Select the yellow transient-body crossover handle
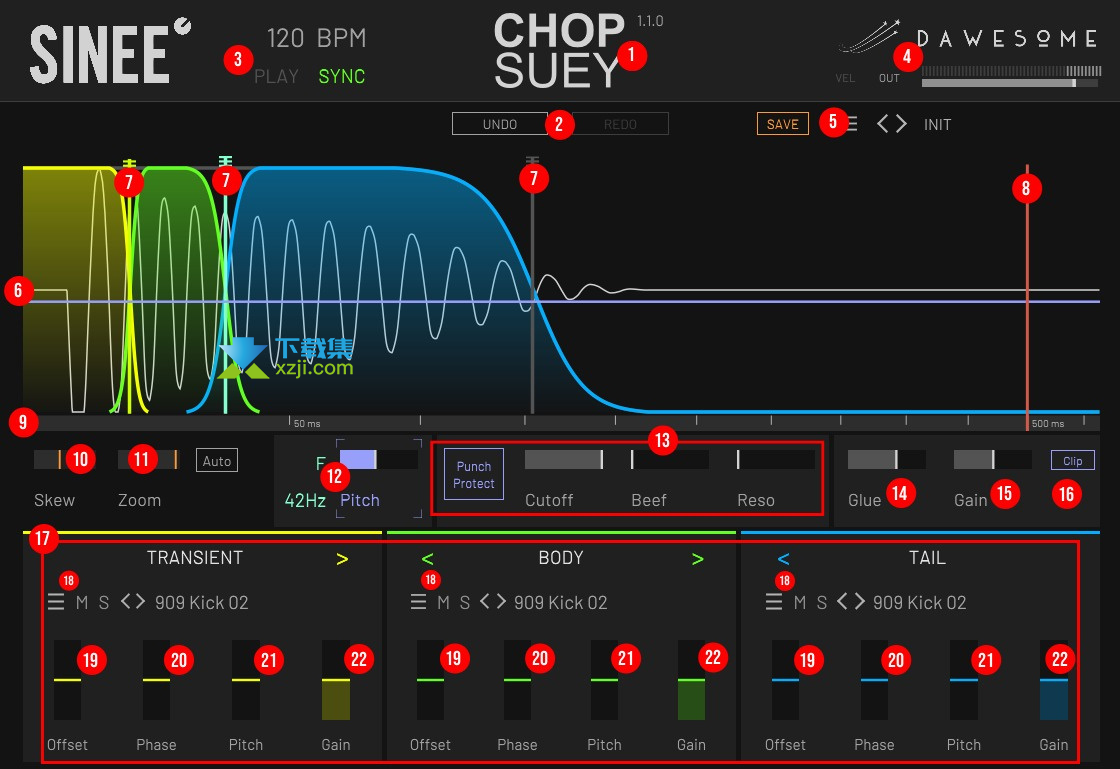Viewport: 1120px width, 769px height. coord(129,164)
